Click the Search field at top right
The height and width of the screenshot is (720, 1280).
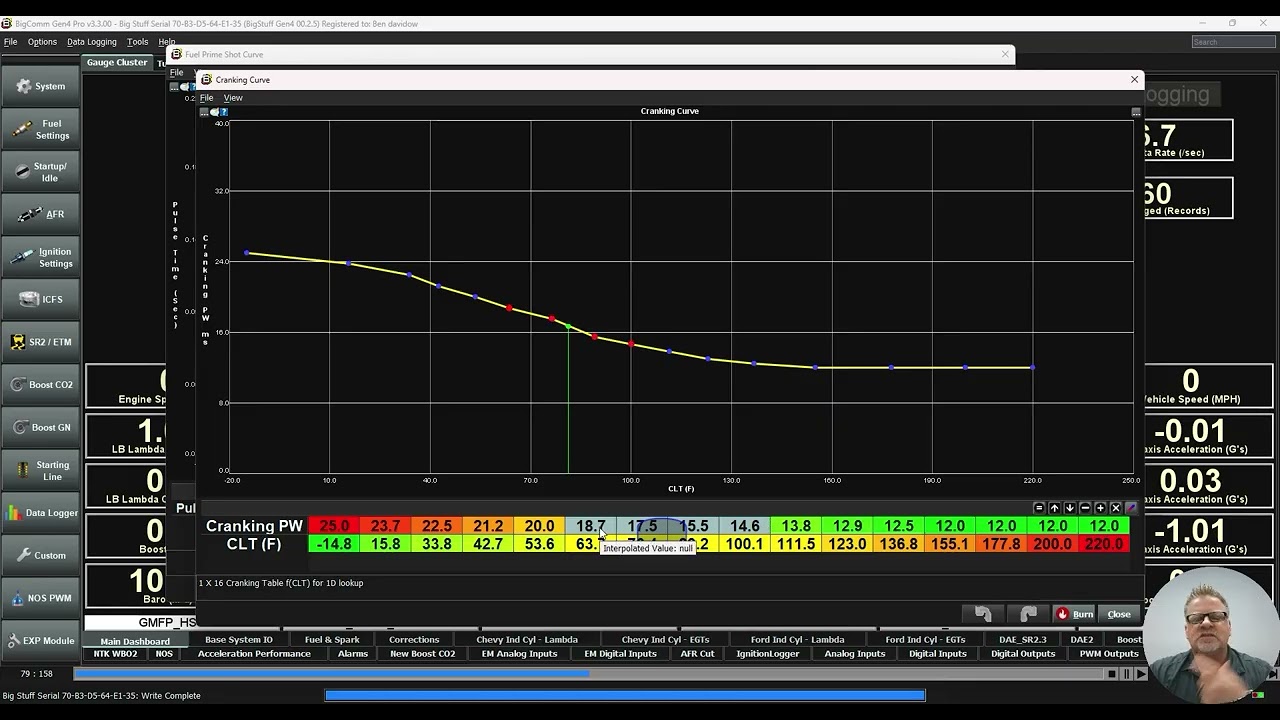point(1234,42)
